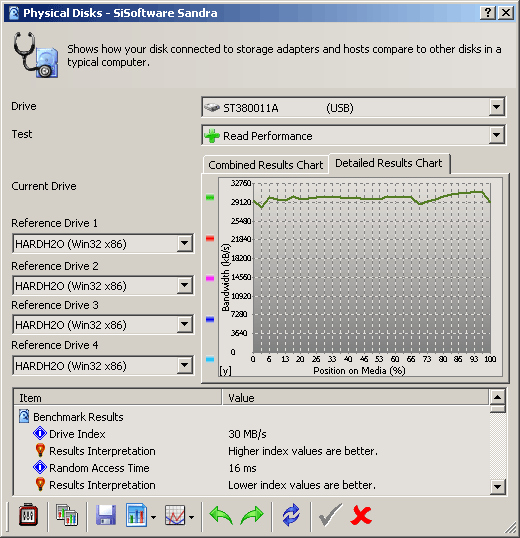Click the Current Drive label

click(x=44, y=186)
